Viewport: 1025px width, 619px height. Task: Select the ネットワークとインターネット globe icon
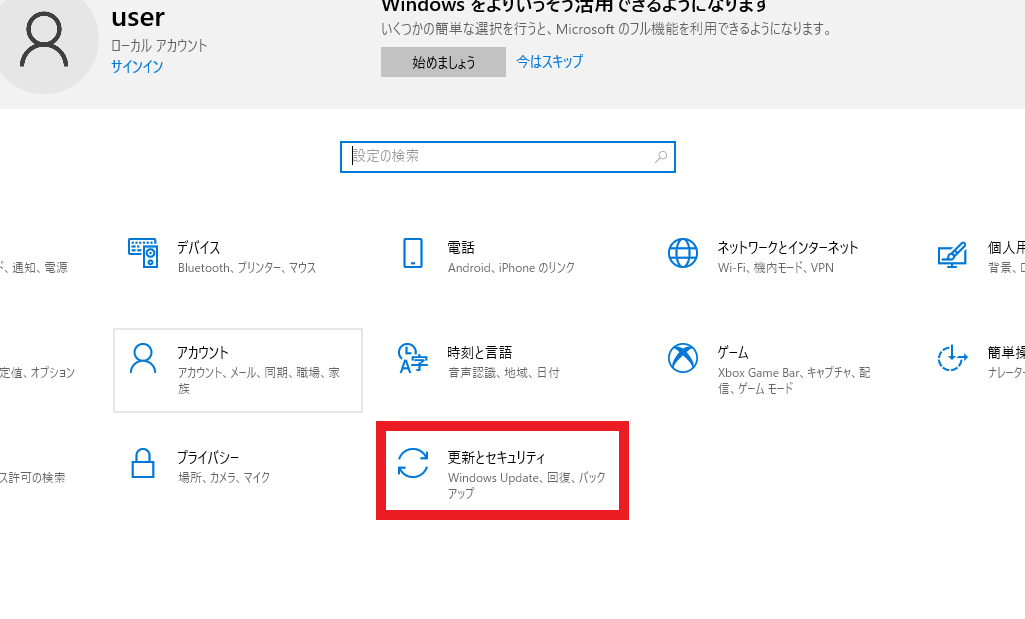[x=683, y=253]
